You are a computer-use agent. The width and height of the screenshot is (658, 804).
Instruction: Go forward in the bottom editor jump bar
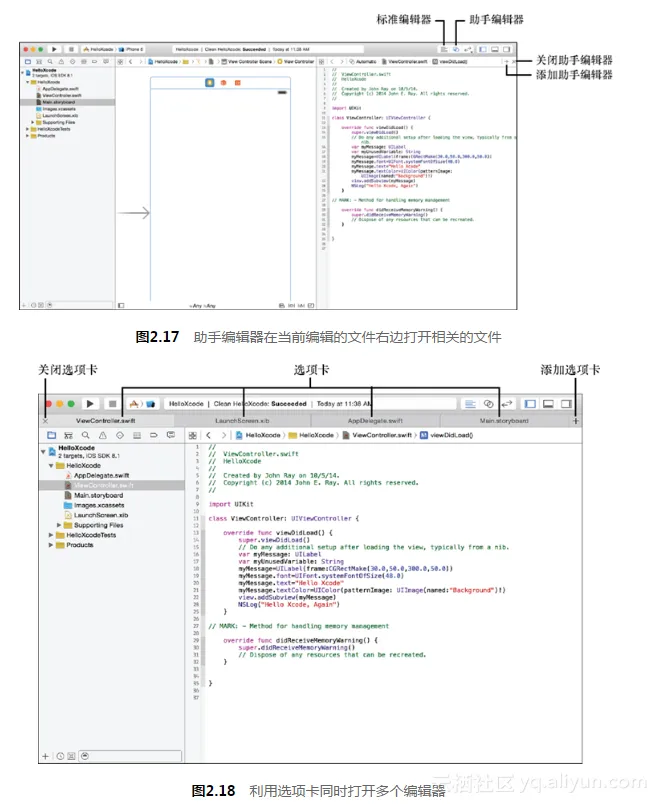coord(223,435)
